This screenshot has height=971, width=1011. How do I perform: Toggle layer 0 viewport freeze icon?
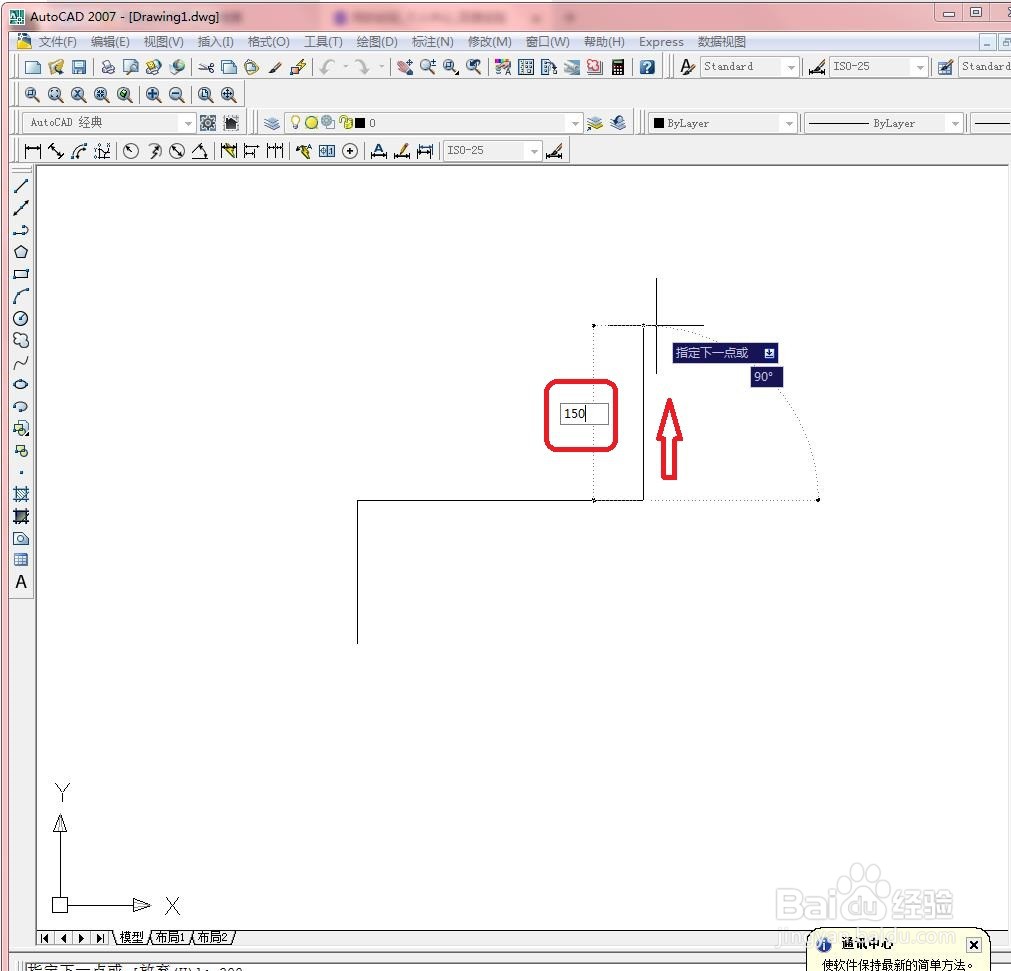(328, 122)
